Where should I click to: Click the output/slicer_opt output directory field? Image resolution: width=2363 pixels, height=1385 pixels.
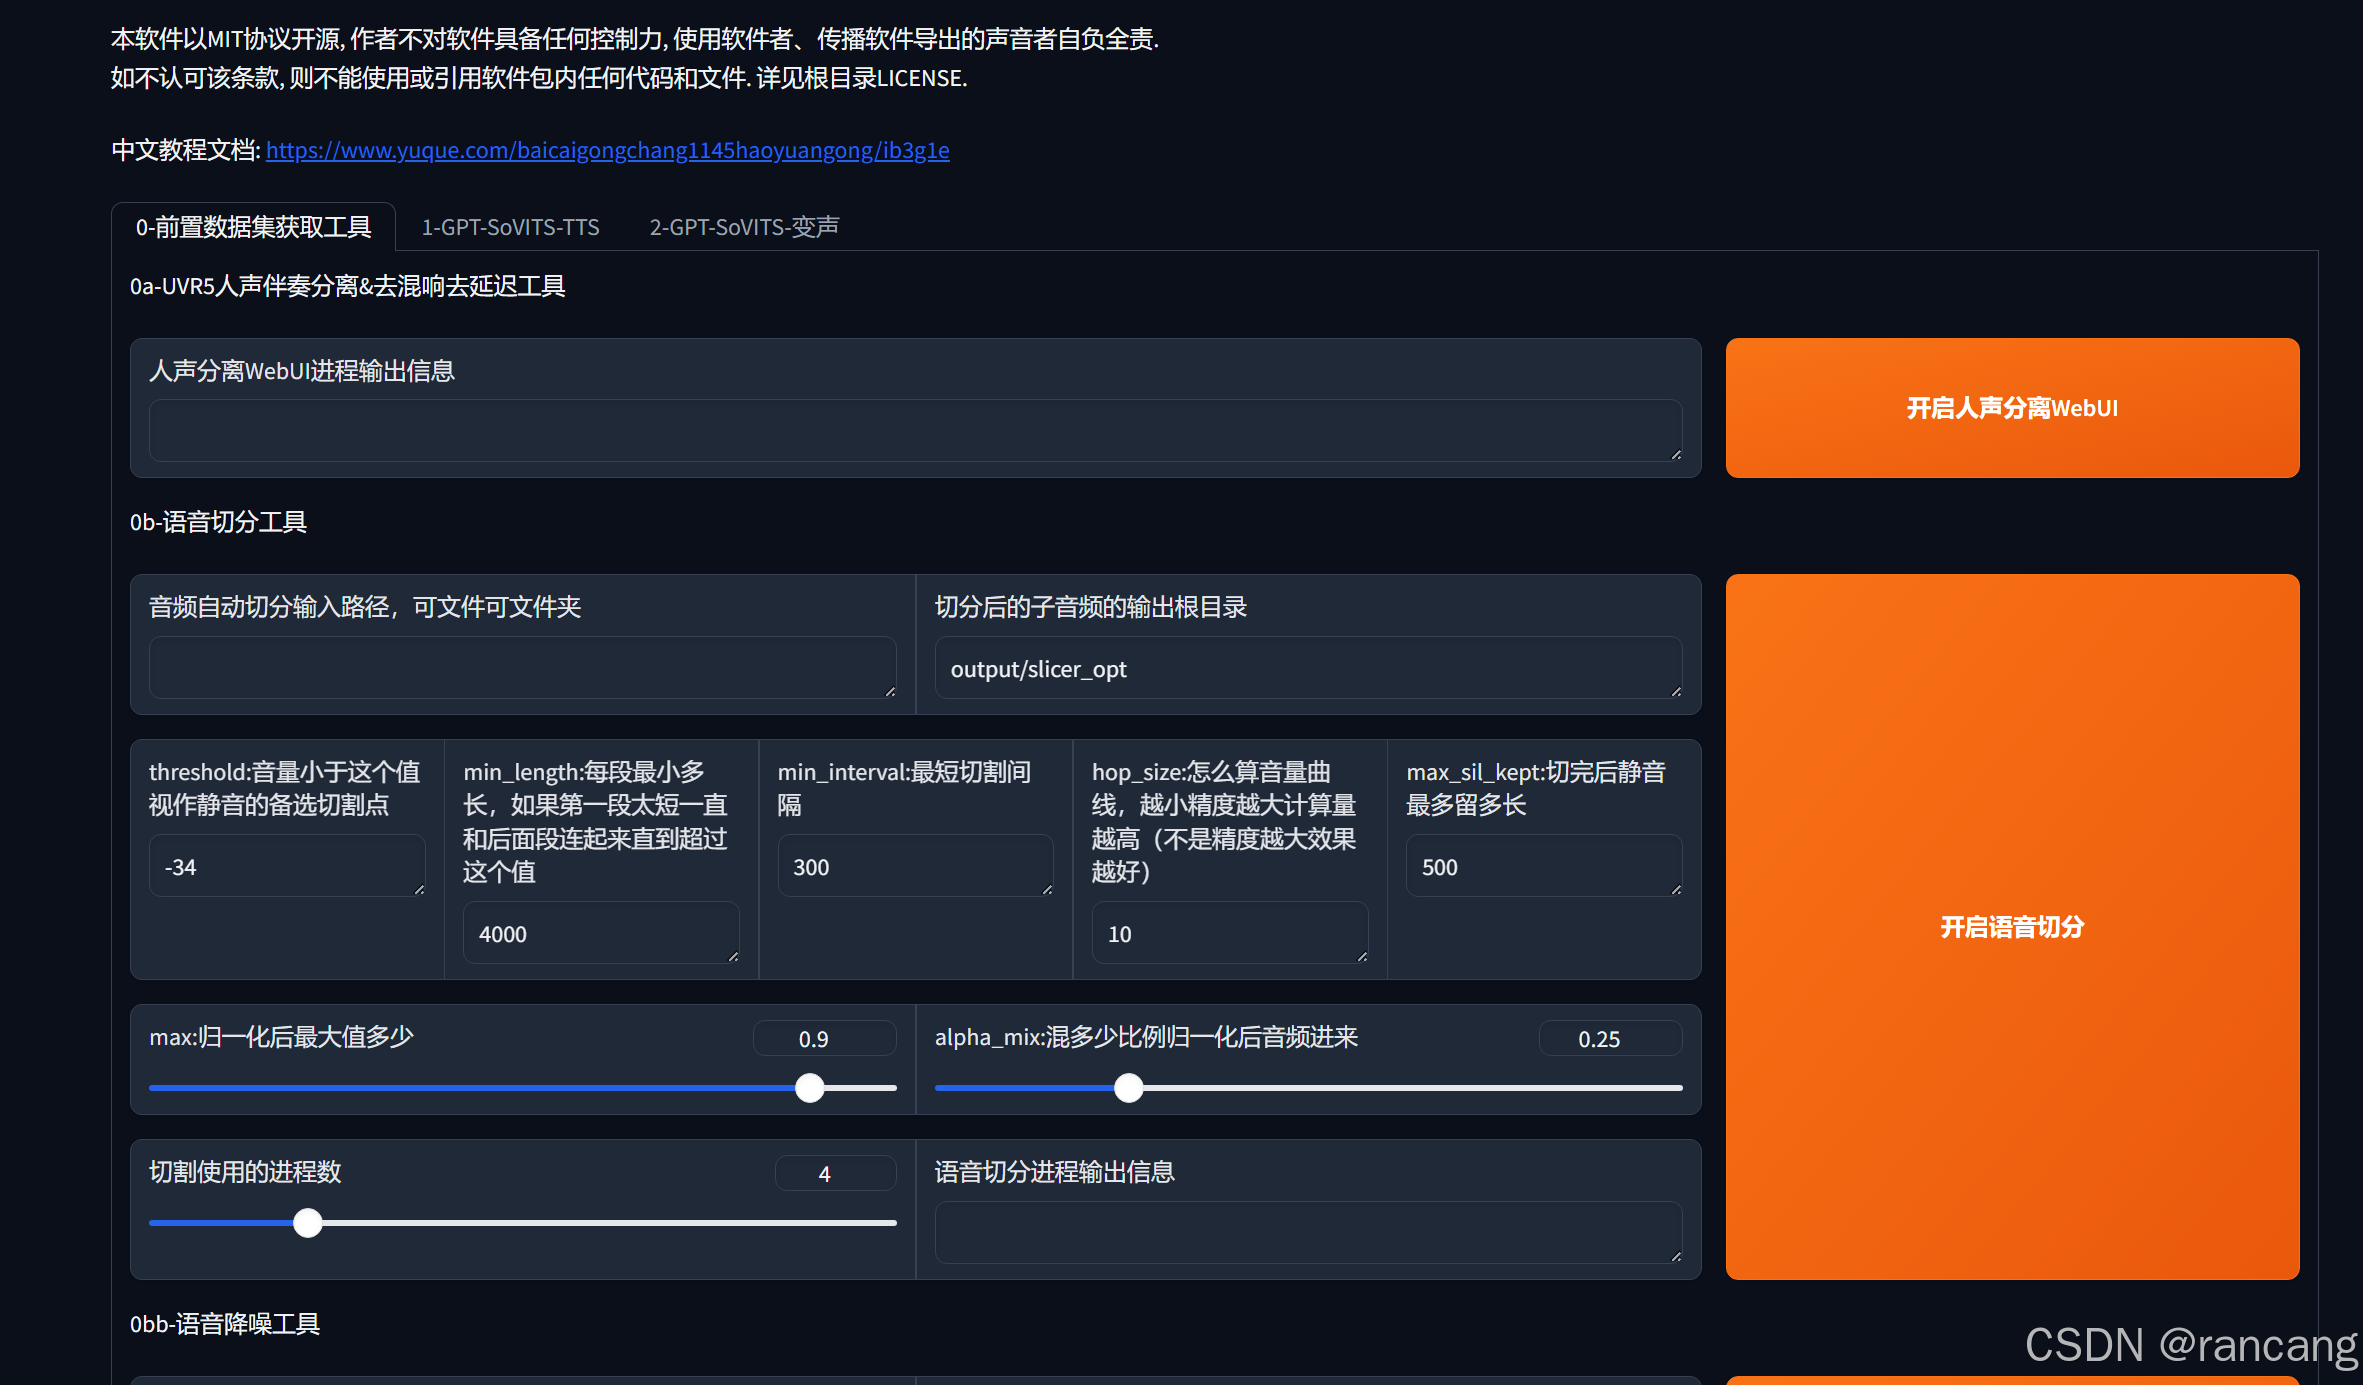[x=1307, y=668]
